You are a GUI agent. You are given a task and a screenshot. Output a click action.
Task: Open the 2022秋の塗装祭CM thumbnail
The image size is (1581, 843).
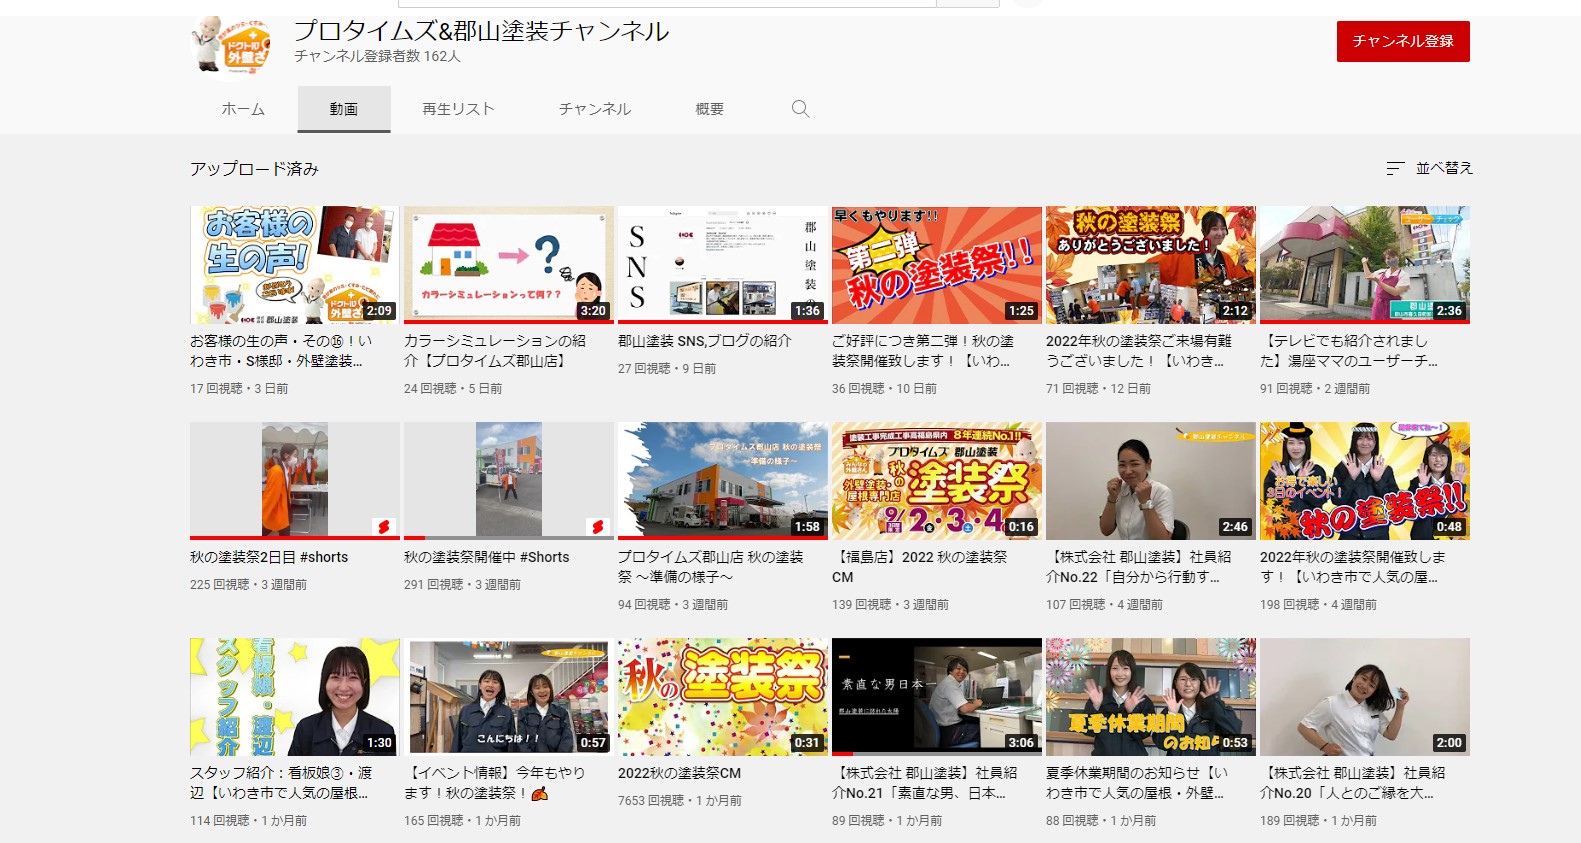[722, 696]
